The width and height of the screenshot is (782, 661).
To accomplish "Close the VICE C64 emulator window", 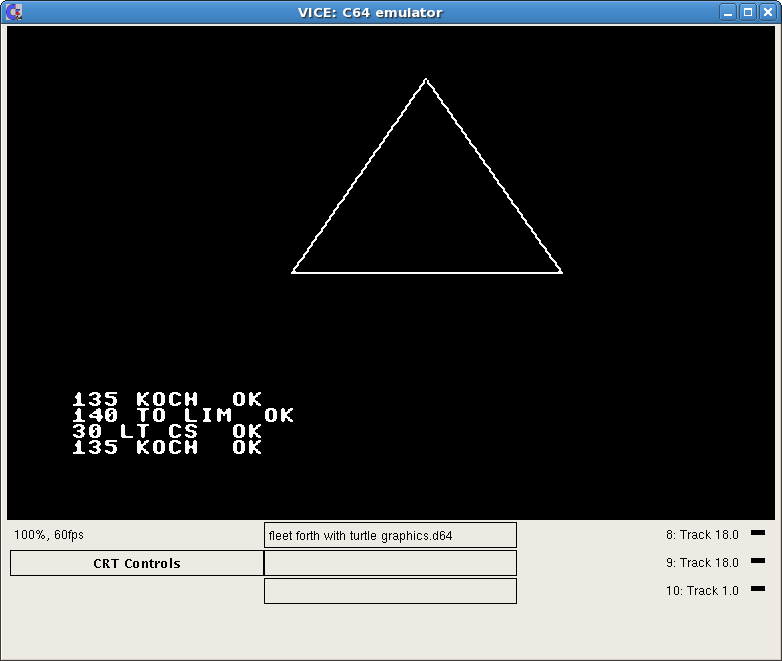I will (x=766, y=12).
